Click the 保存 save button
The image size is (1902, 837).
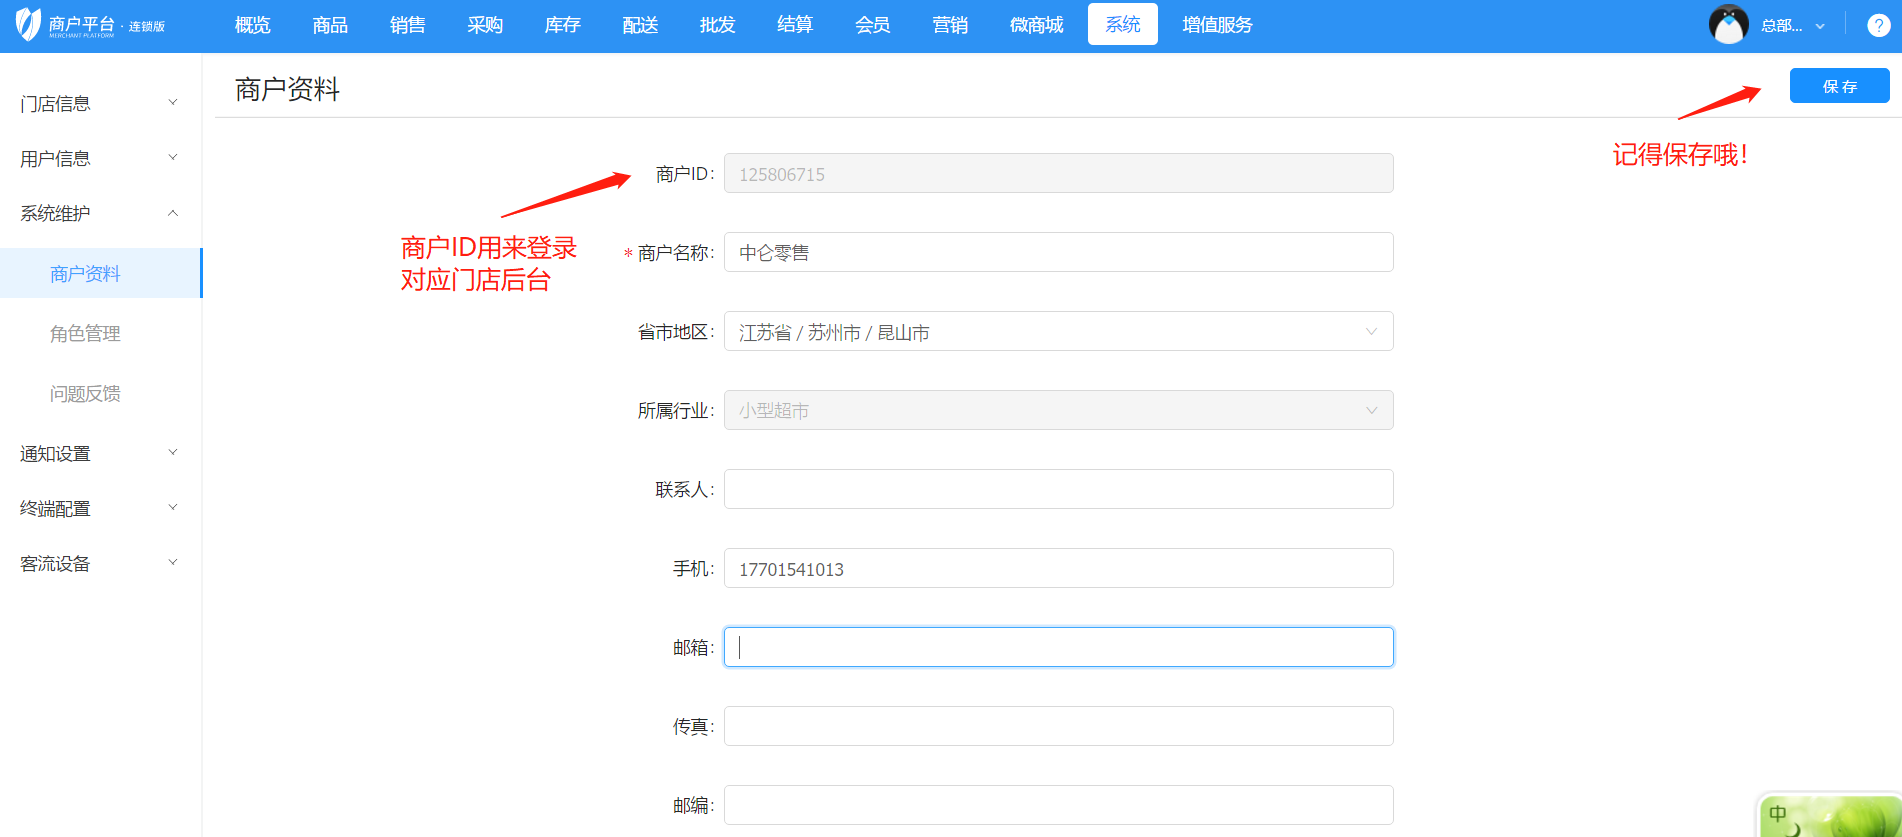pyautogui.click(x=1839, y=86)
